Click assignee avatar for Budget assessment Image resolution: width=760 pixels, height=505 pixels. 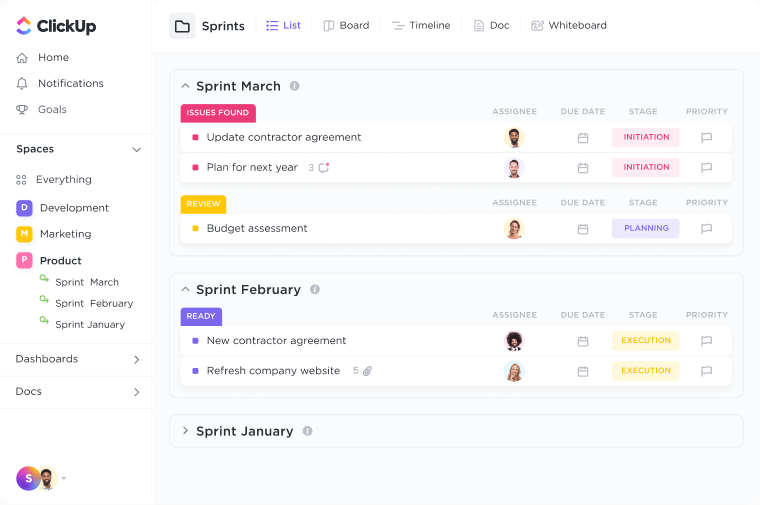pos(514,229)
